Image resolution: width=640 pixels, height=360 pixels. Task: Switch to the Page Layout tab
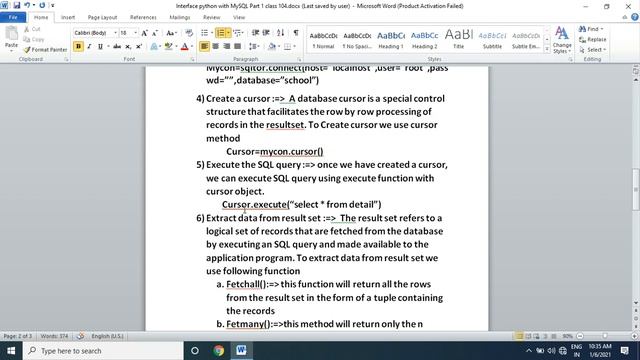[x=102, y=17]
